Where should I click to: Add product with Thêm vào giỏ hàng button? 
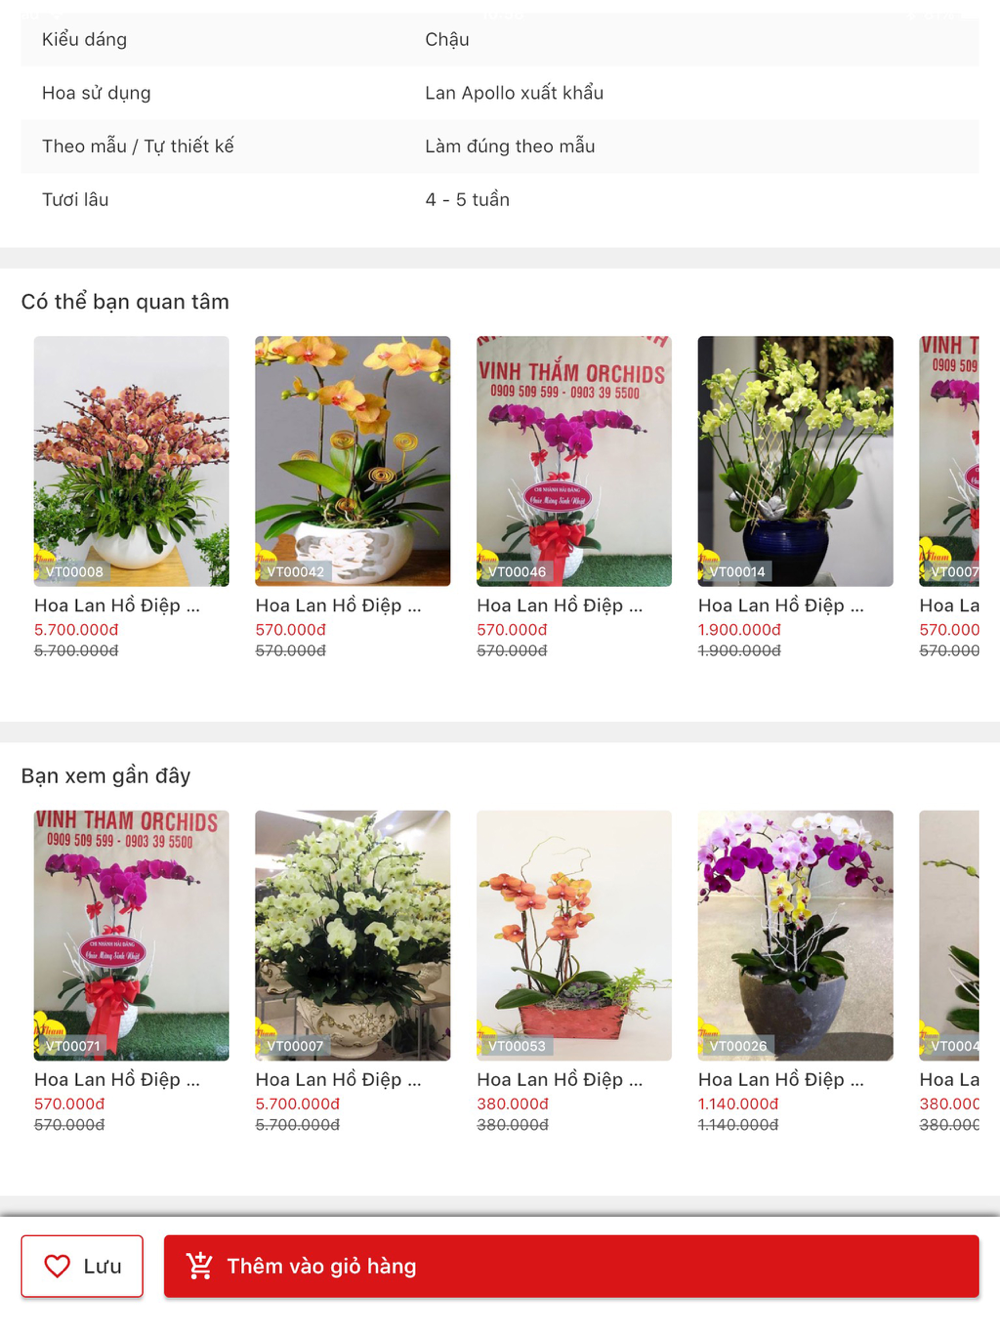(x=571, y=1266)
